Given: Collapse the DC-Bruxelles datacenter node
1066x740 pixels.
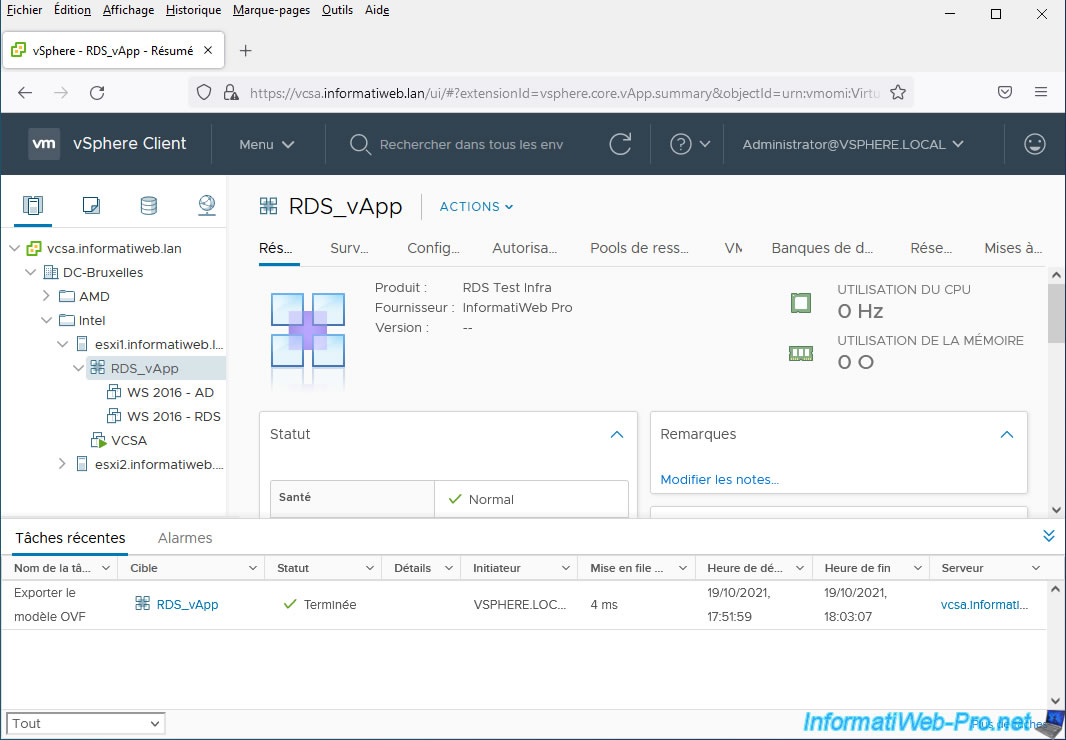Looking at the screenshot, I should 31,273.
